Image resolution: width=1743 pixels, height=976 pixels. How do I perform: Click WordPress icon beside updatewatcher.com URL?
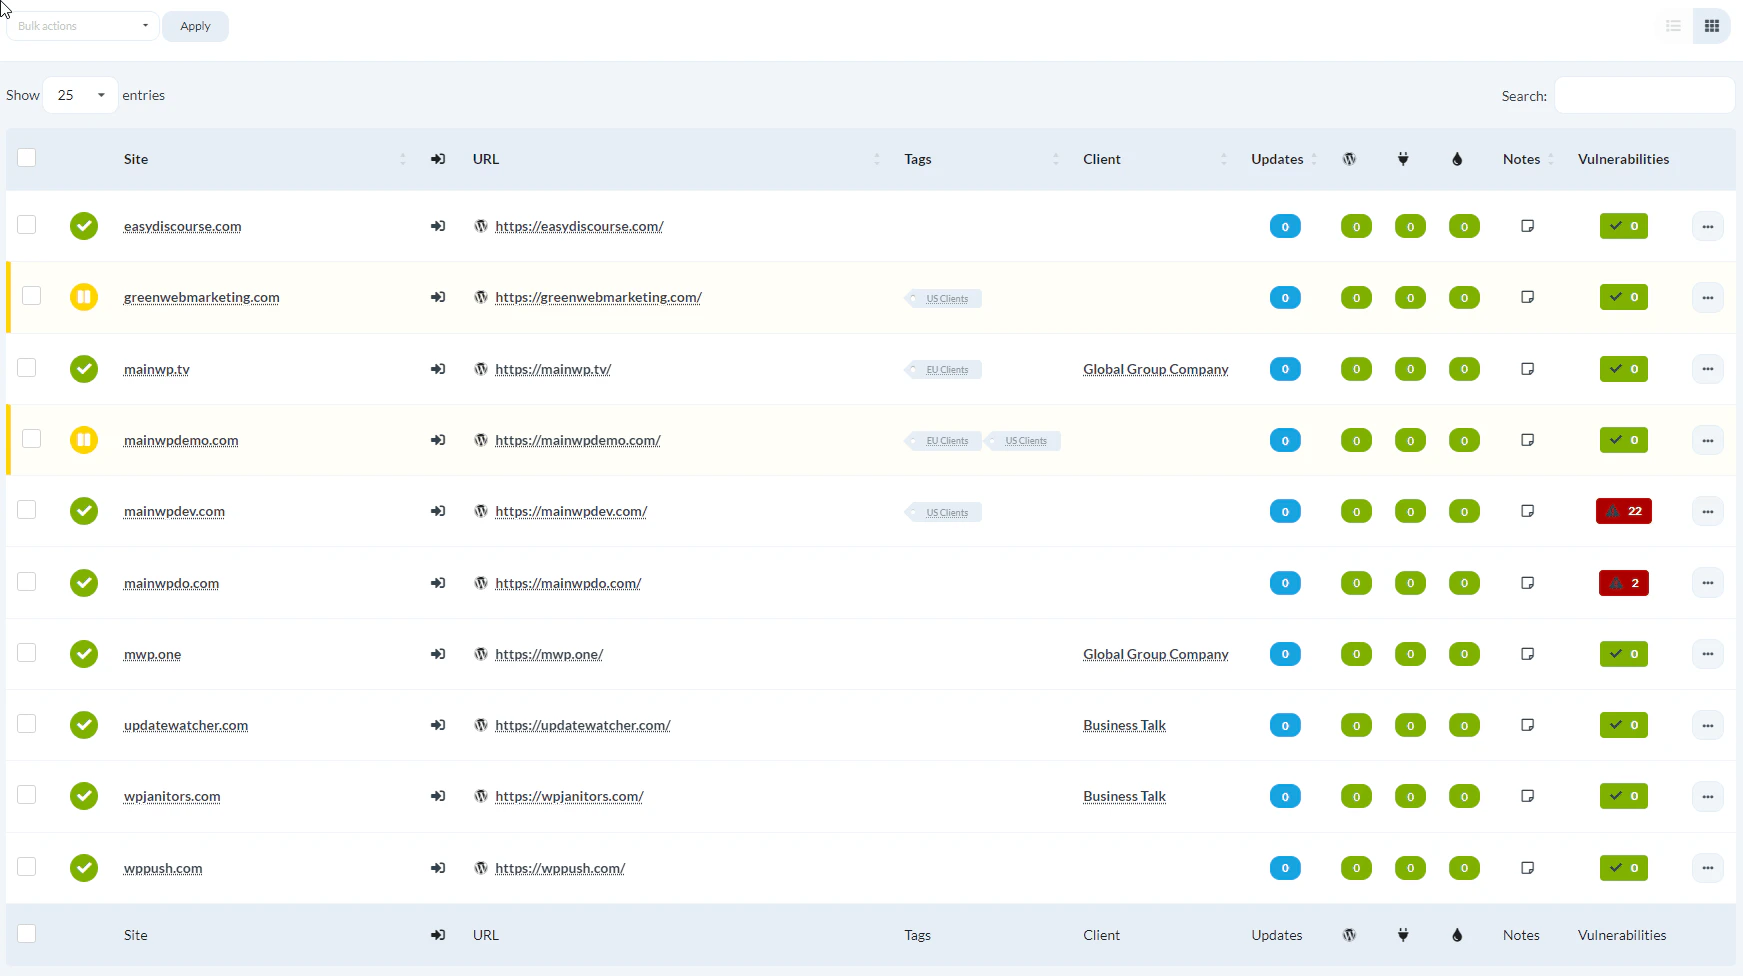point(481,725)
